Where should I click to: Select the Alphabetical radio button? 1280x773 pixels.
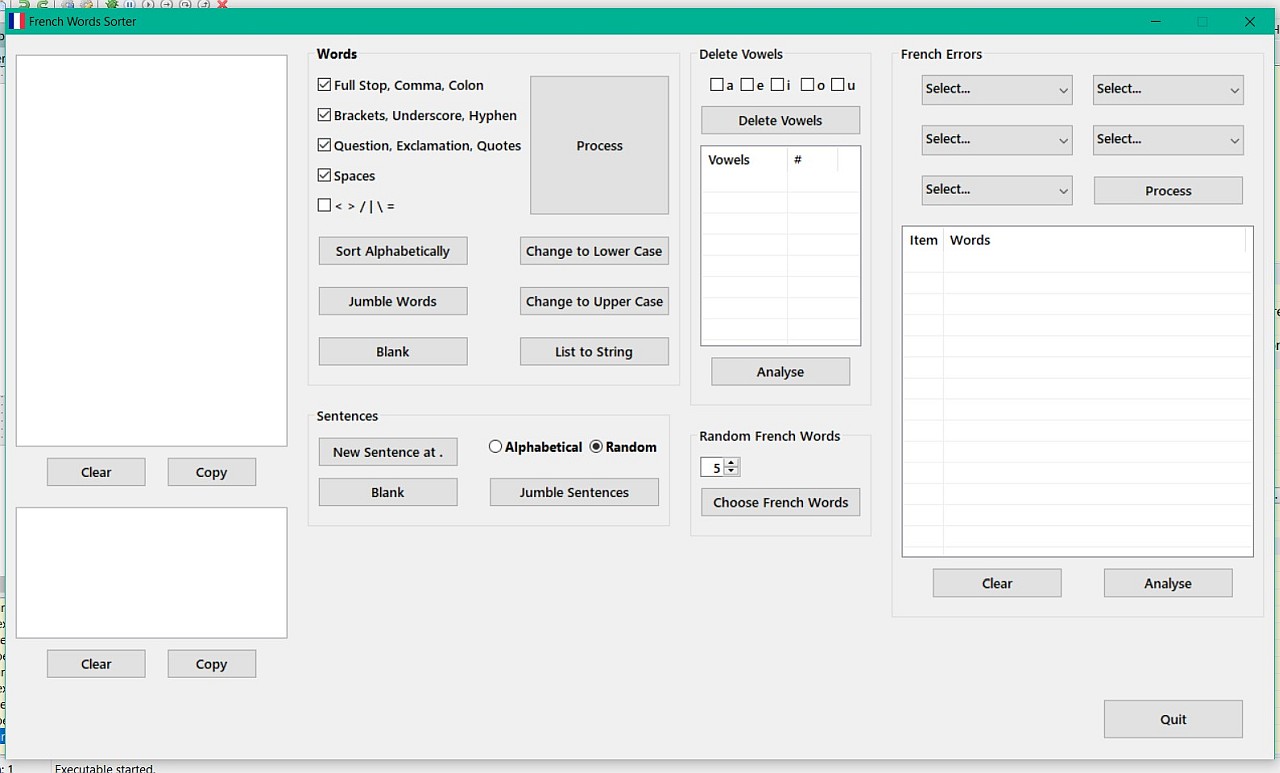pyautogui.click(x=495, y=447)
